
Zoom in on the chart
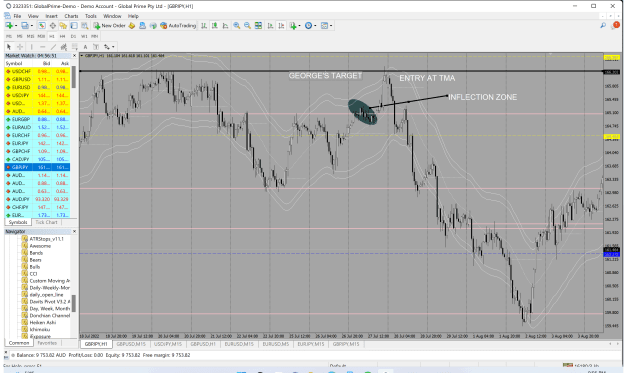pos(237,26)
